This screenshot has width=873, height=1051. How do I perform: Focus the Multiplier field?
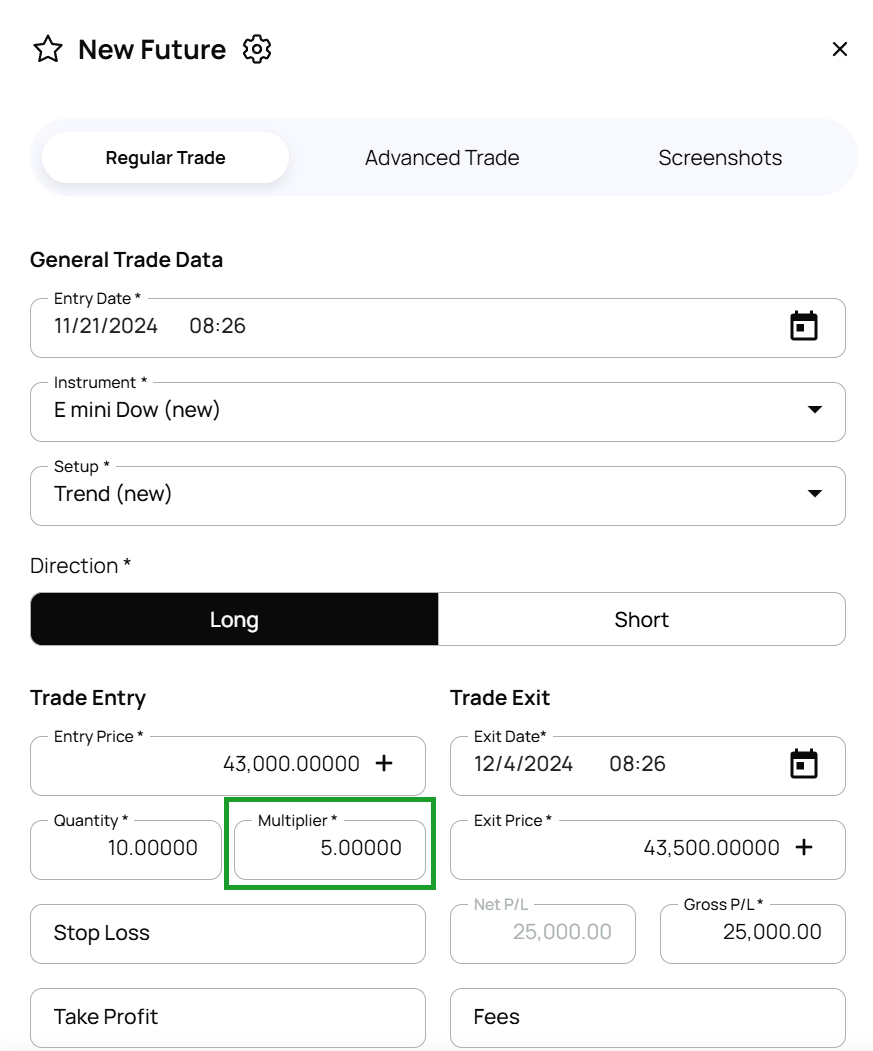[330, 849]
